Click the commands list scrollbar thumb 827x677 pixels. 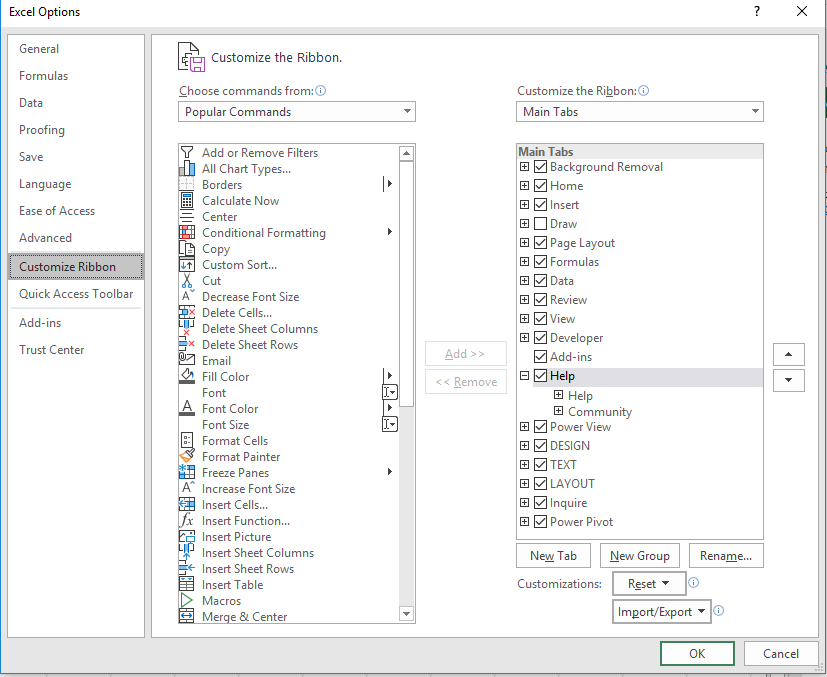406,284
